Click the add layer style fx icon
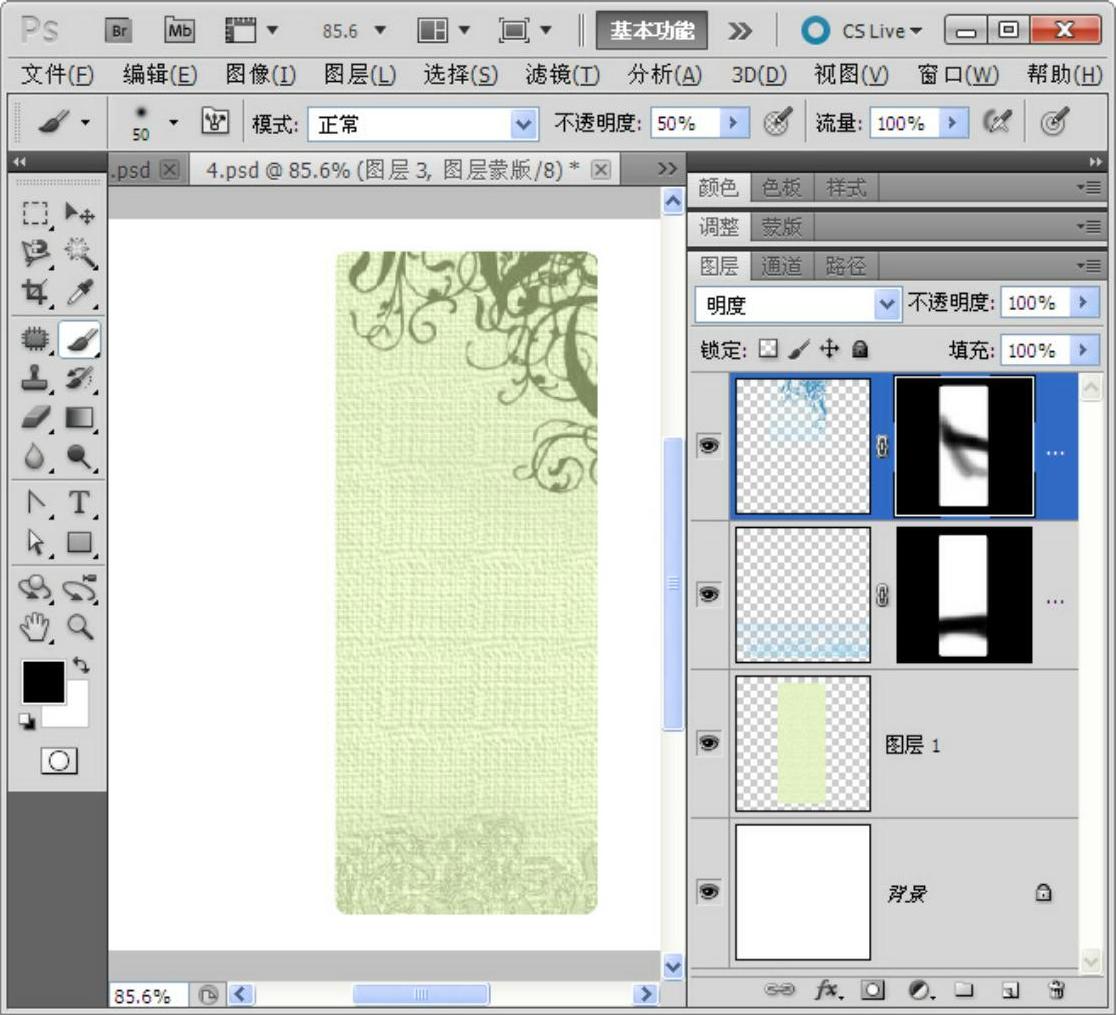 828,990
